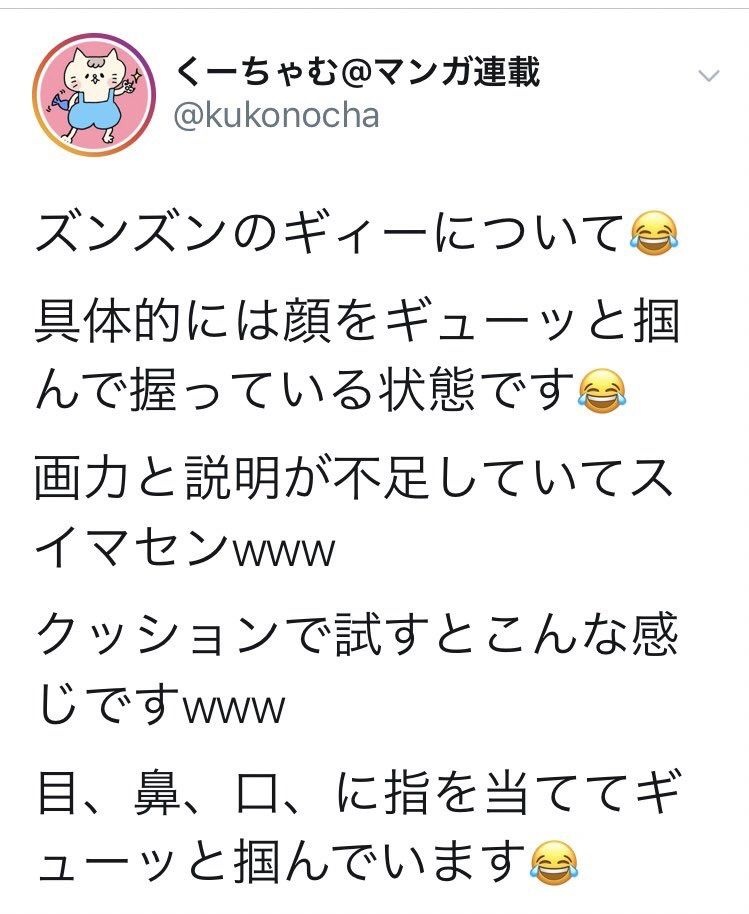Click laughing emoji after 状態です
Screen dimensions: 749x914
click(x=602, y=391)
